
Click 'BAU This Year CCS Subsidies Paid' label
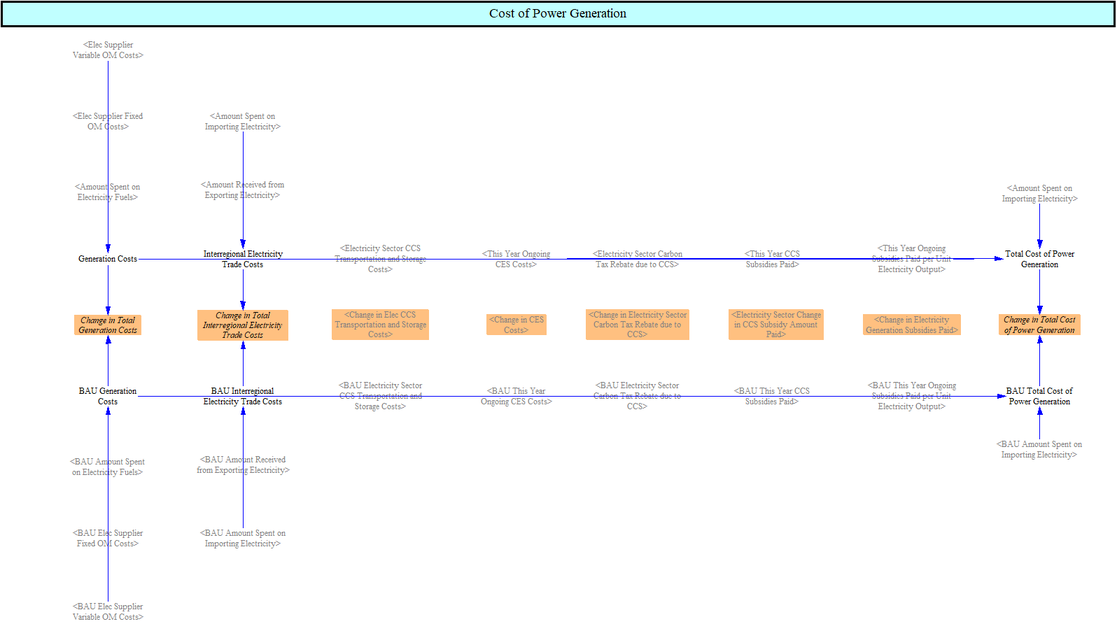[772, 397]
